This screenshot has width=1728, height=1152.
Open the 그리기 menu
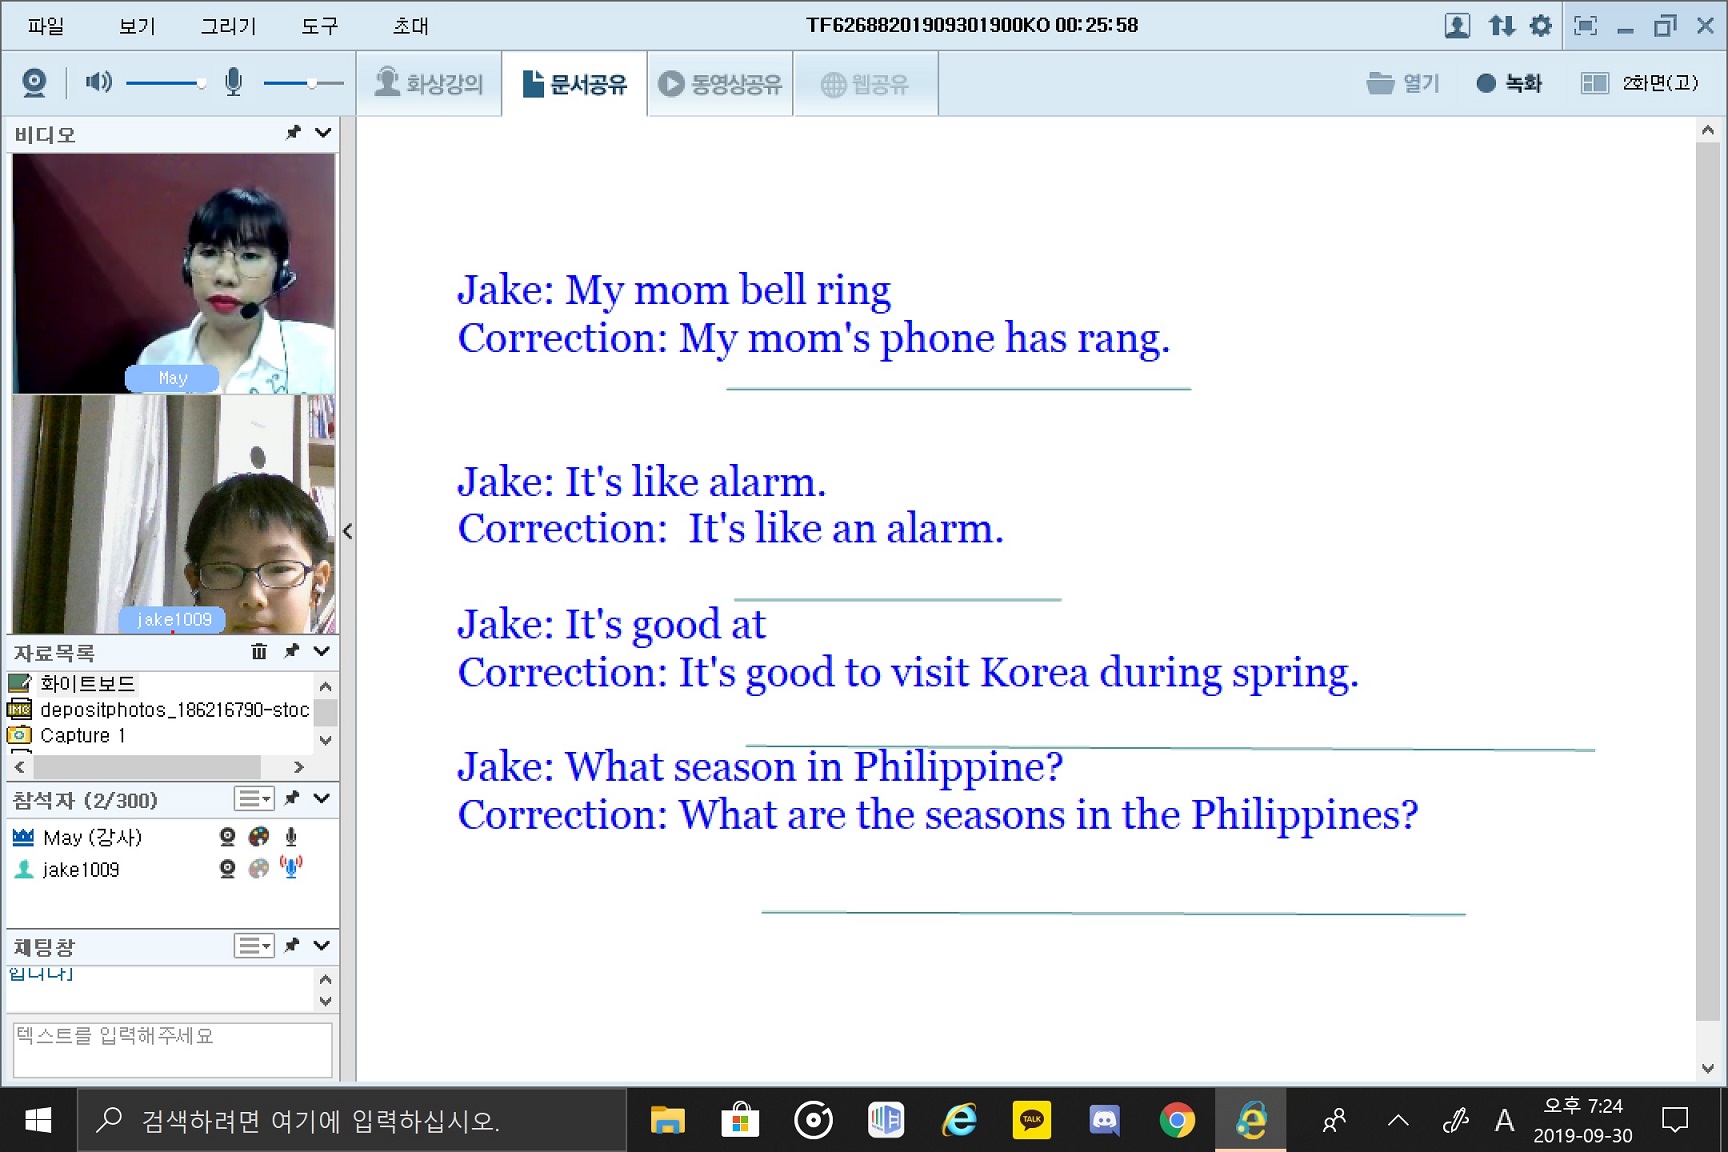click(228, 26)
